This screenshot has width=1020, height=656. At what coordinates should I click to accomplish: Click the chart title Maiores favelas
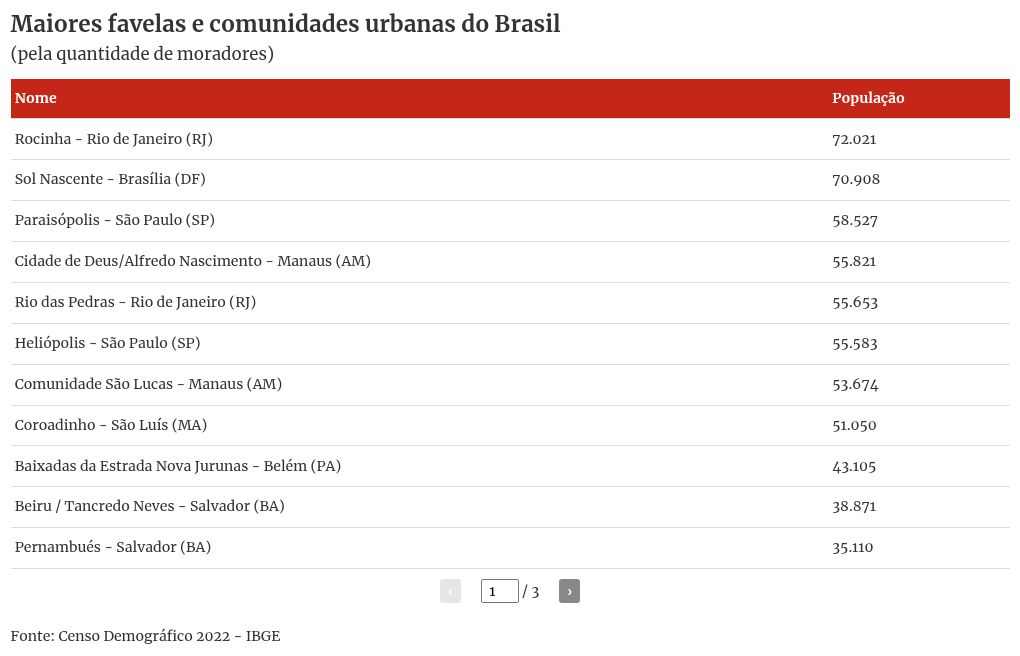tap(285, 24)
